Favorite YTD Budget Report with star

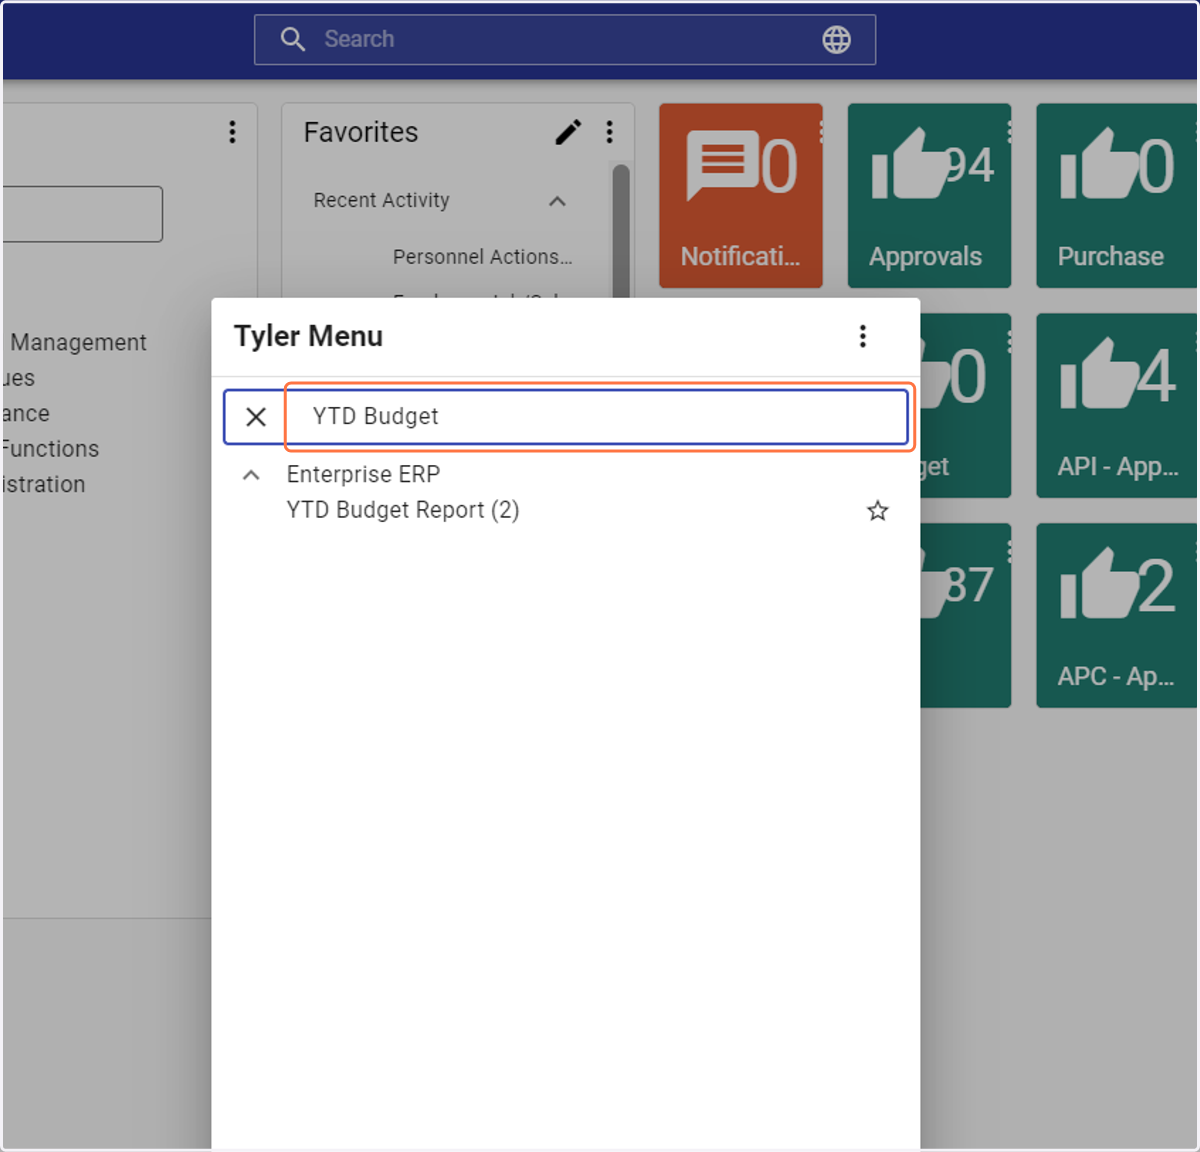click(877, 511)
